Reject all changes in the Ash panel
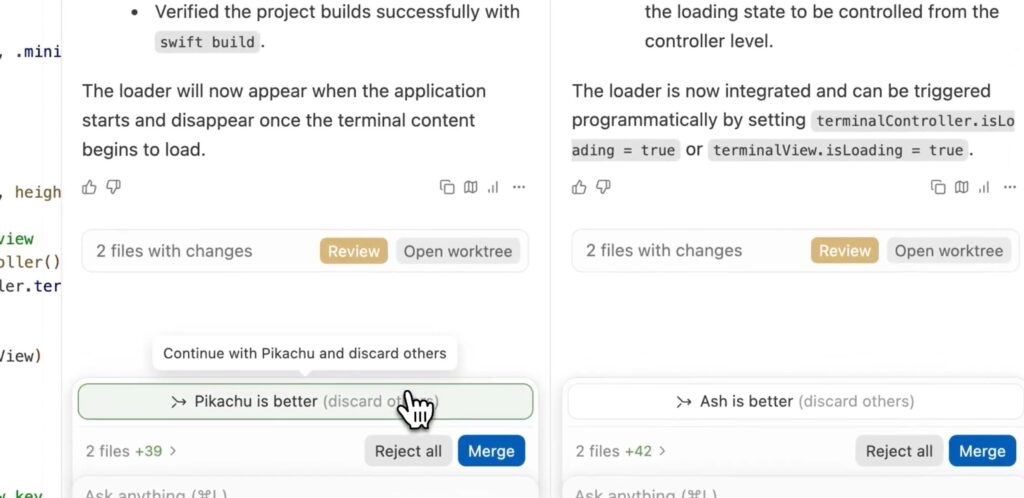 pyautogui.click(x=899, y=451)
